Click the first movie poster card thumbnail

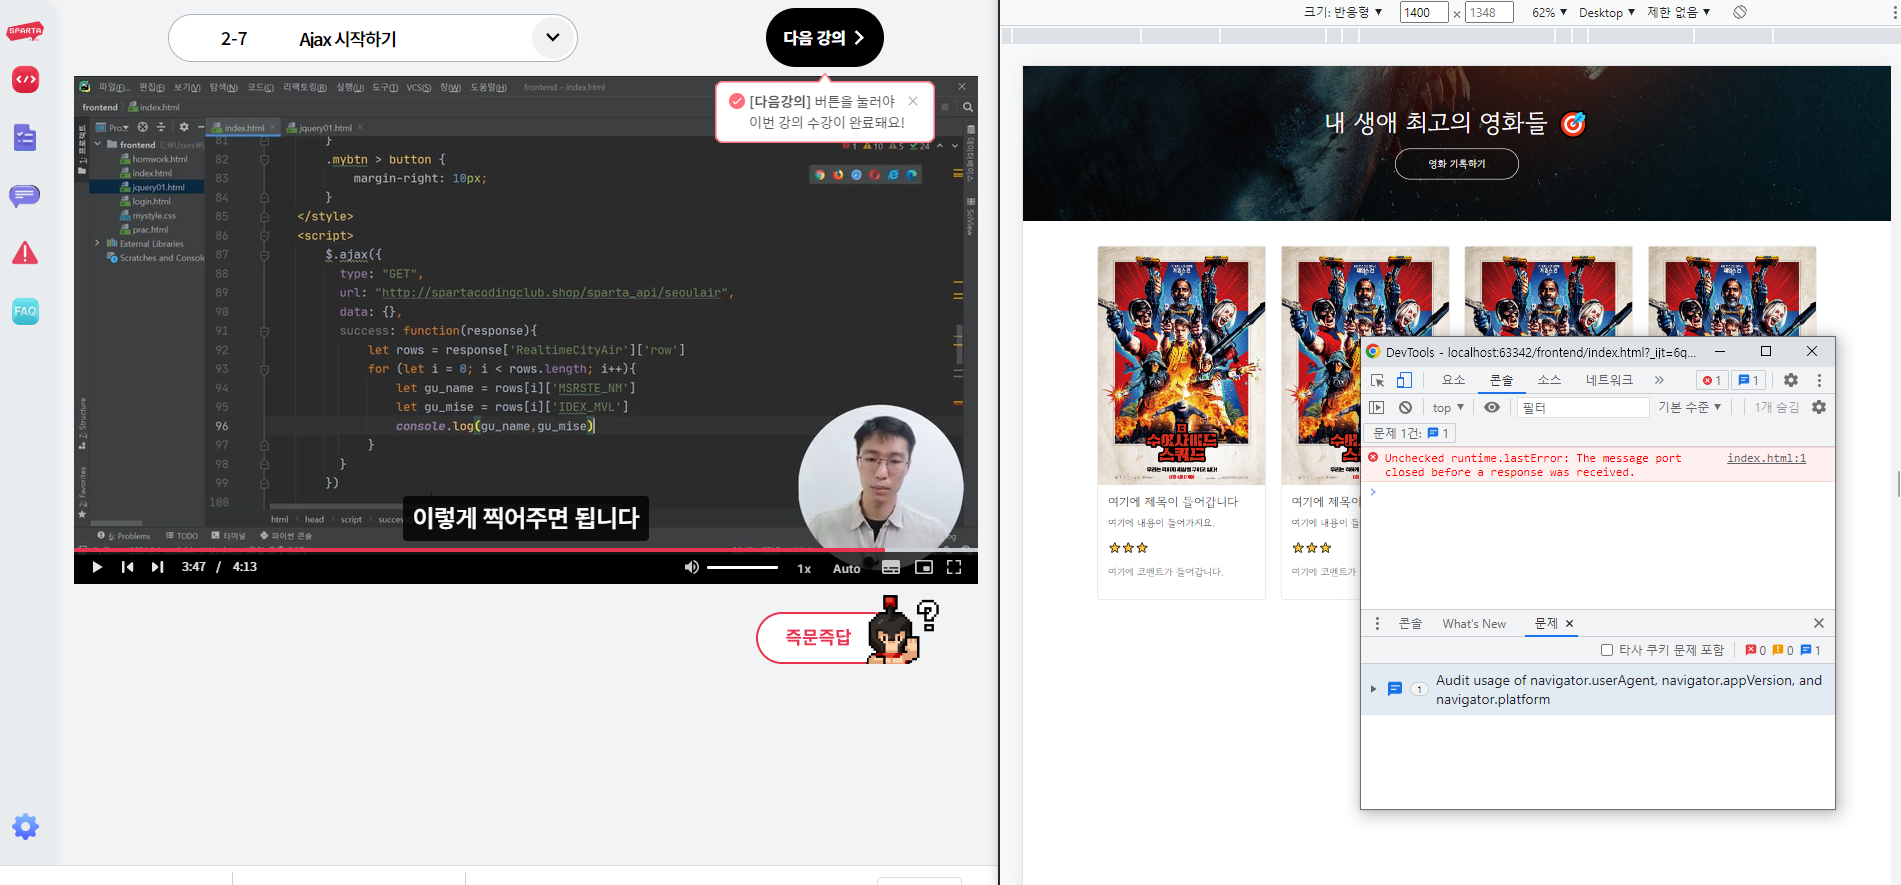pyautogui.click(x=1181, y=366)
